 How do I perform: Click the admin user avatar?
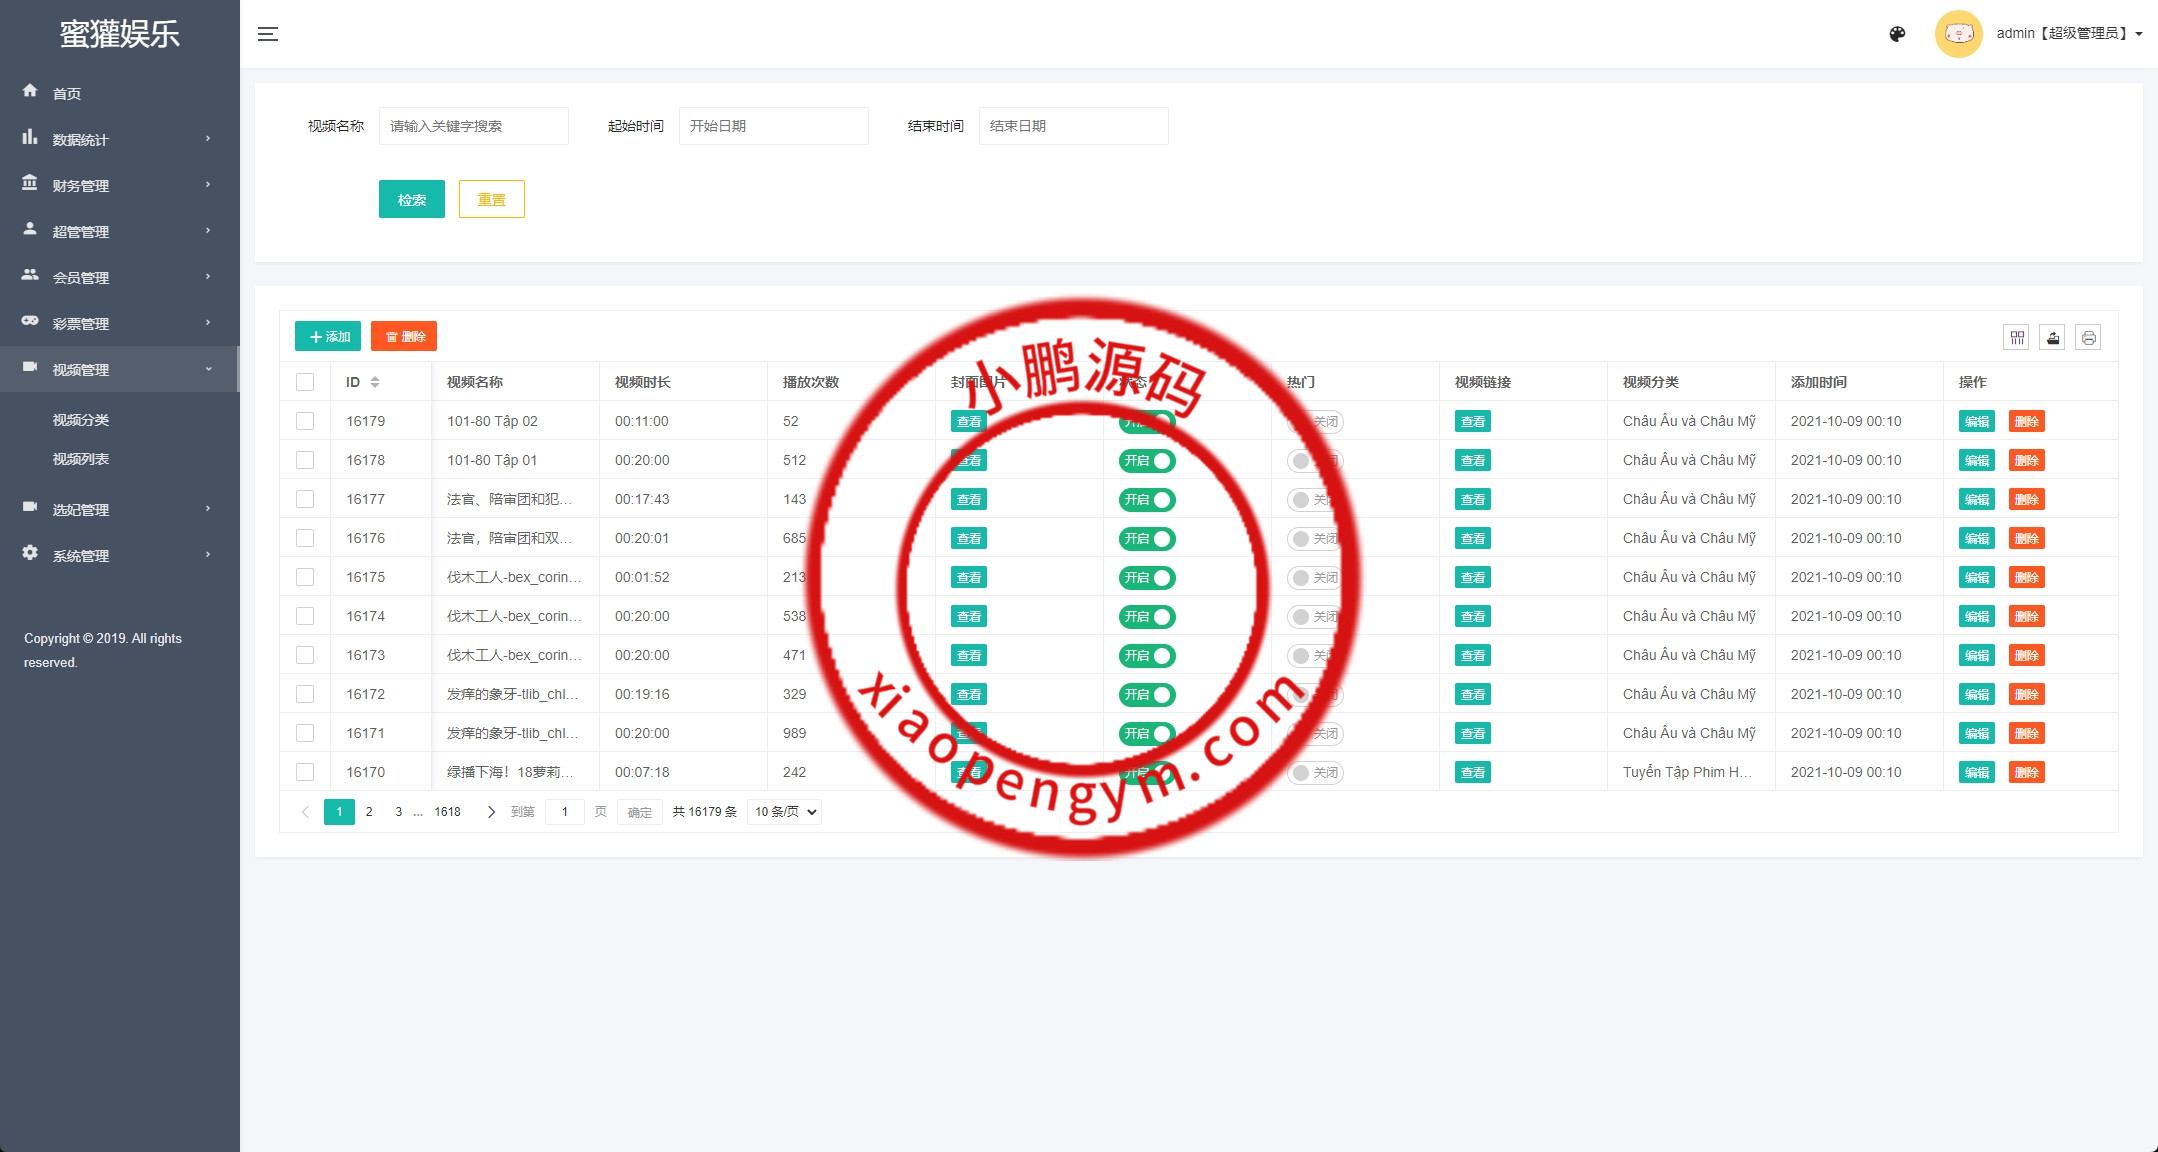point(1958,34)
